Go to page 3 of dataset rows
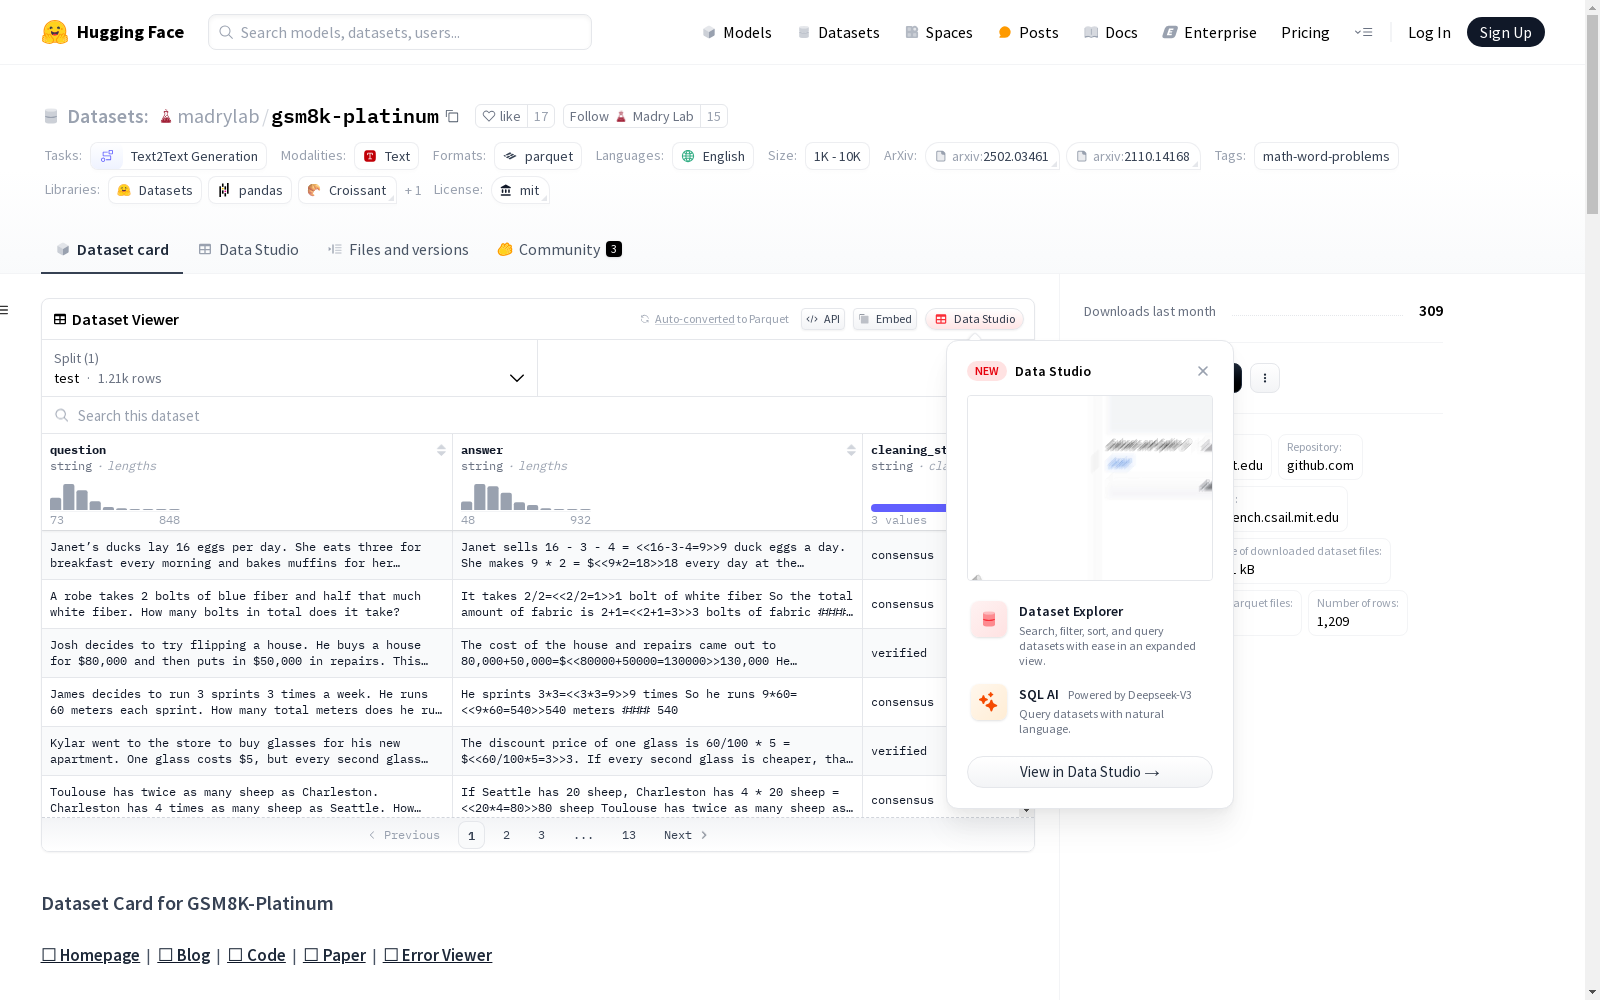1600x1000 pixels. pyautogui.click(x=541, y=835)
